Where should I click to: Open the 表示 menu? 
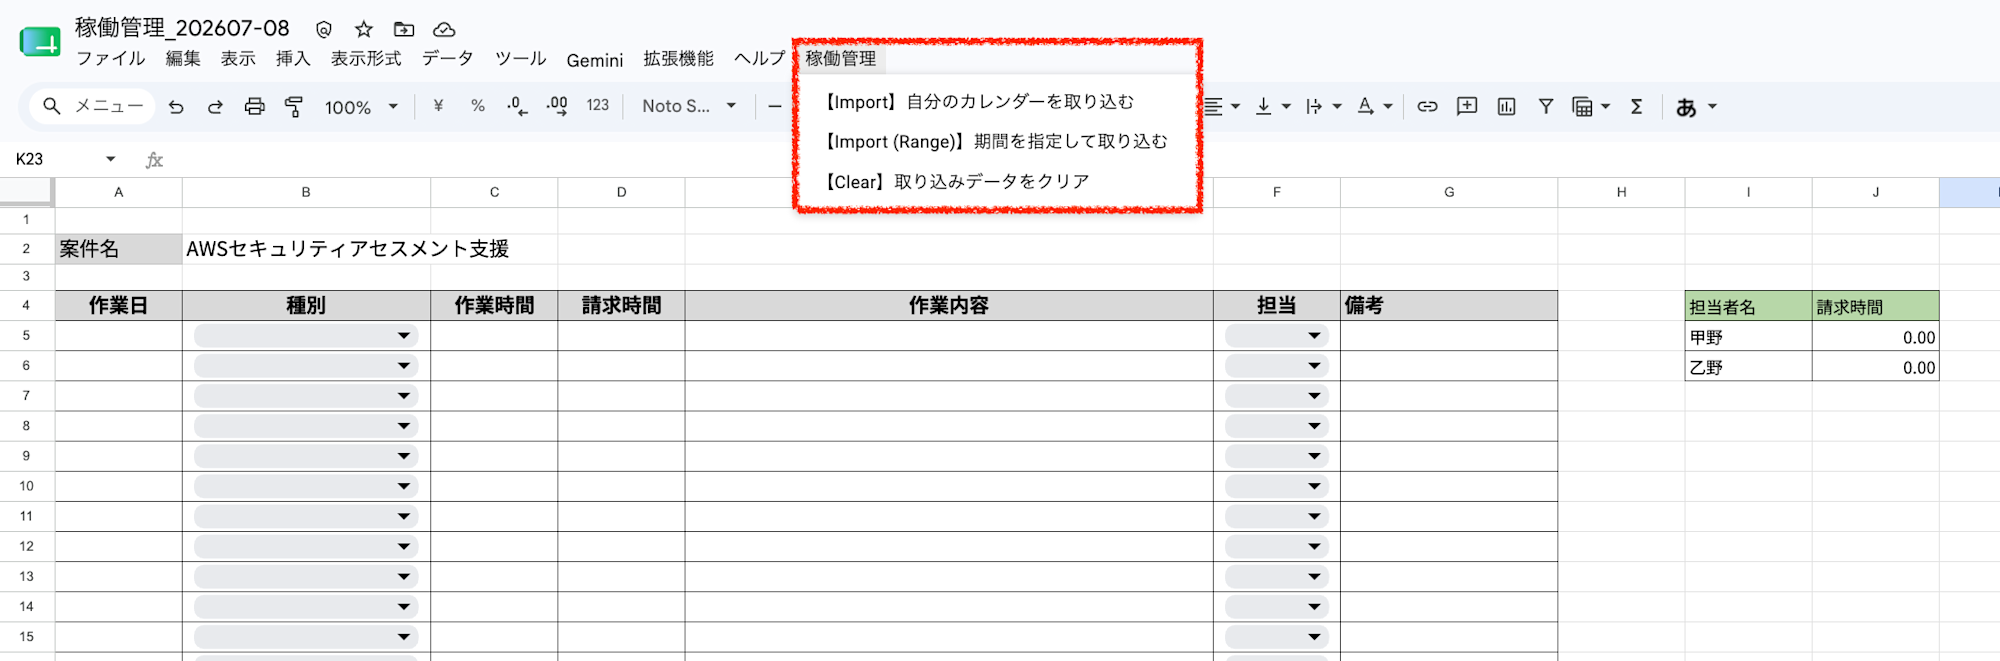pyautogui.click(x=238, y=59)
